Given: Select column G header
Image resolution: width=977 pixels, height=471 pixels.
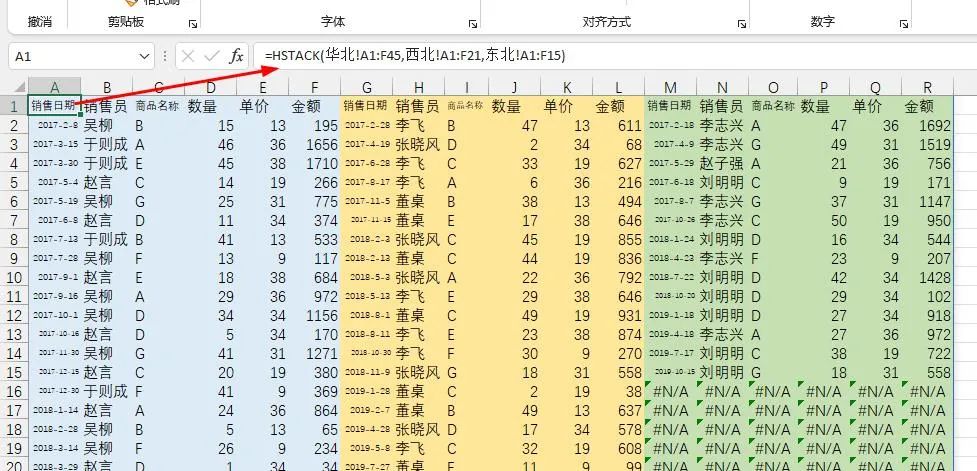Looking at the screenshot, I should point(367,87).
